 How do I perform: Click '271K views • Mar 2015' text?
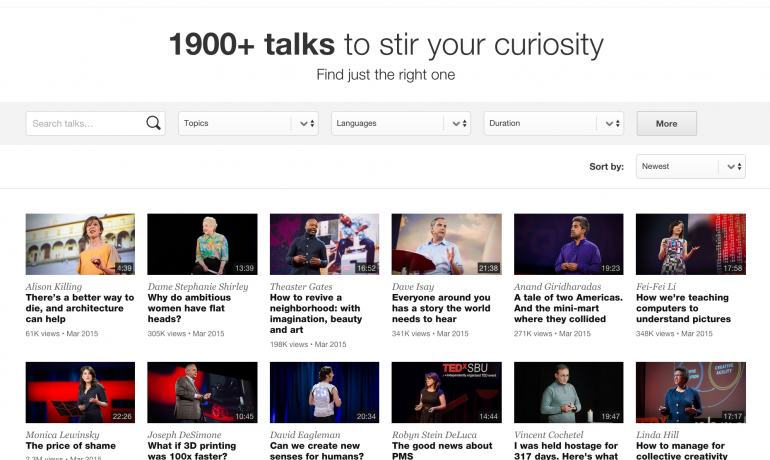pos(552,333)
